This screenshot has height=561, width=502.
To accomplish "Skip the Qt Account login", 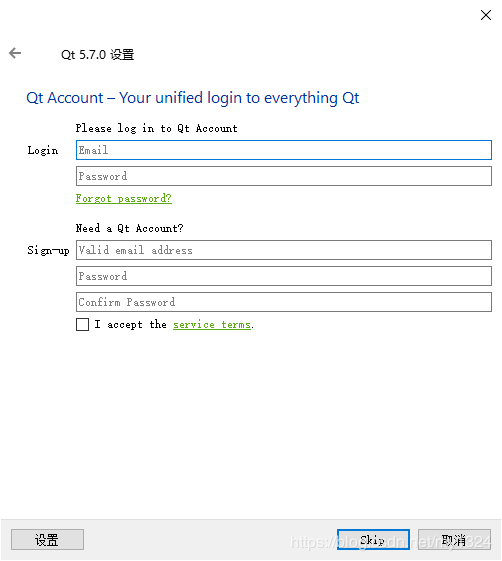I will click(x=373, y=540).
